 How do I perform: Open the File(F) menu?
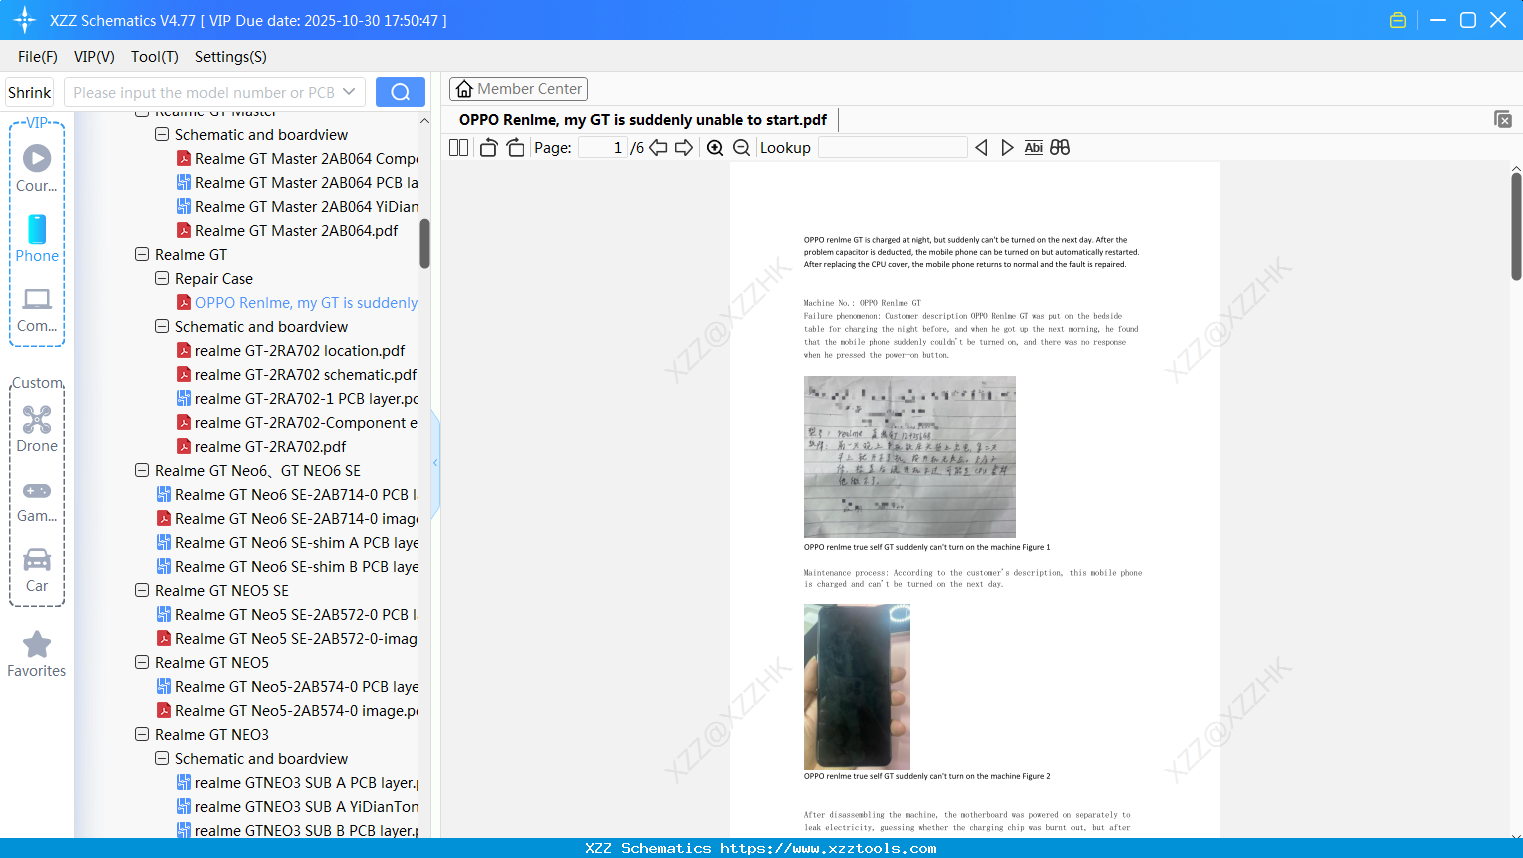(x=38, y=57)
